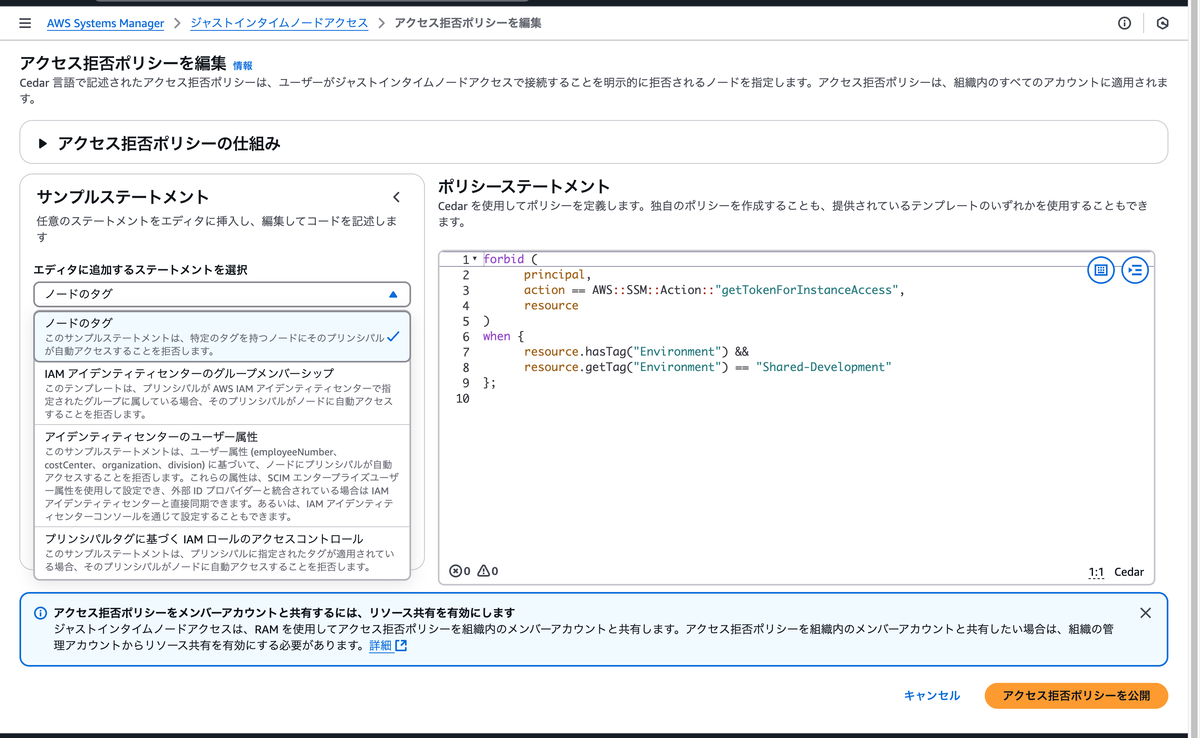The width and height of the screenshot is (1200, 738).
Task: Select the ノードのタグ option
Action: point(222,336)
